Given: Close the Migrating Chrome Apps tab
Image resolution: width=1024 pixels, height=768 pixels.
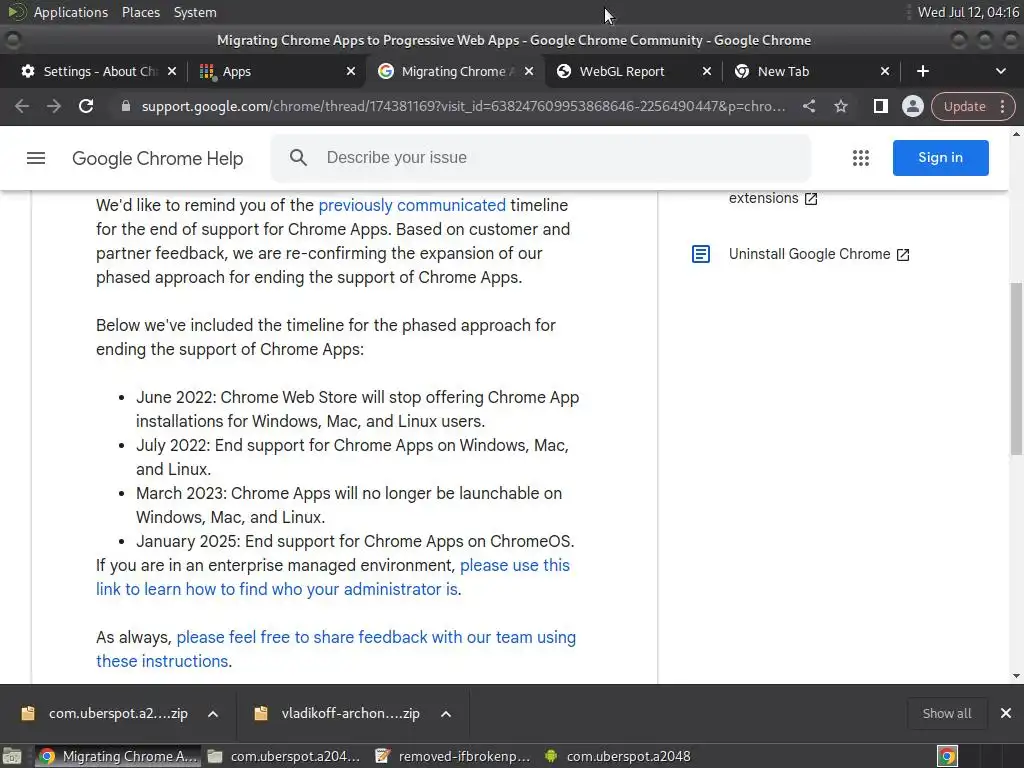Looking at the screenshot, I should 529,71.
